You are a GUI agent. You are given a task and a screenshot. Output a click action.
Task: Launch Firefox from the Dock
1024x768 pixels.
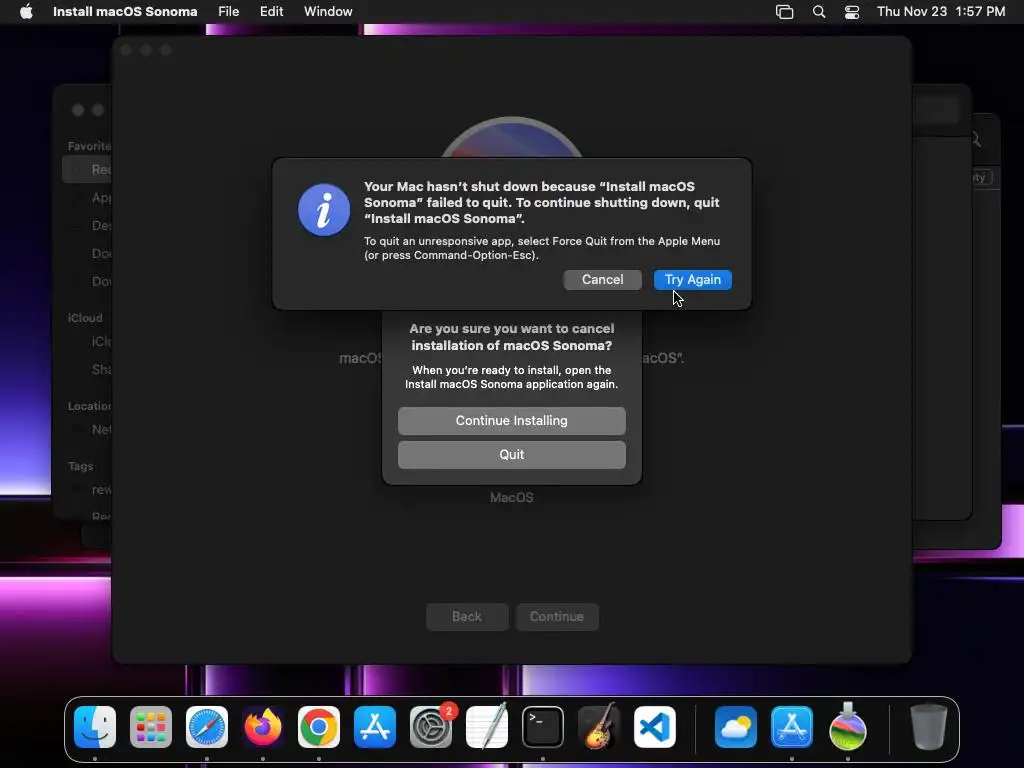point(263,727)
